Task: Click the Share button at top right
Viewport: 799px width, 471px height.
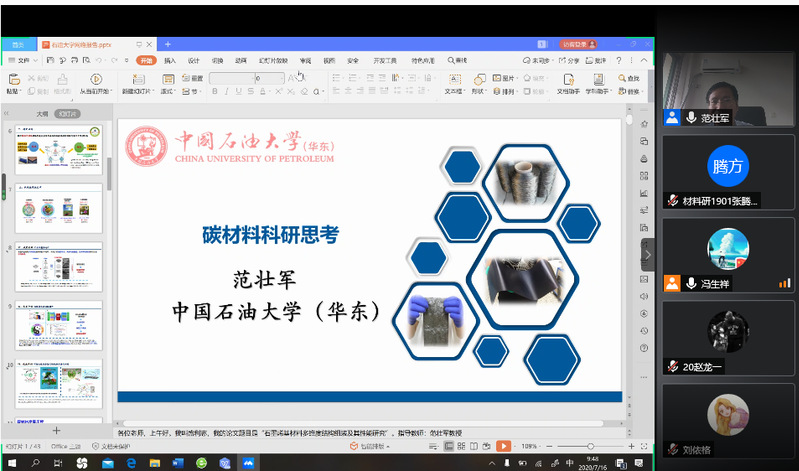Action: click(569, 60)
